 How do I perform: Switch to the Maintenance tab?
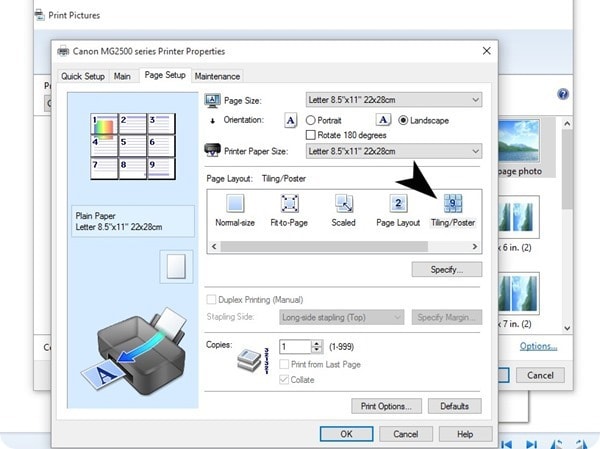pyautogui.click(x=217, y=76)
